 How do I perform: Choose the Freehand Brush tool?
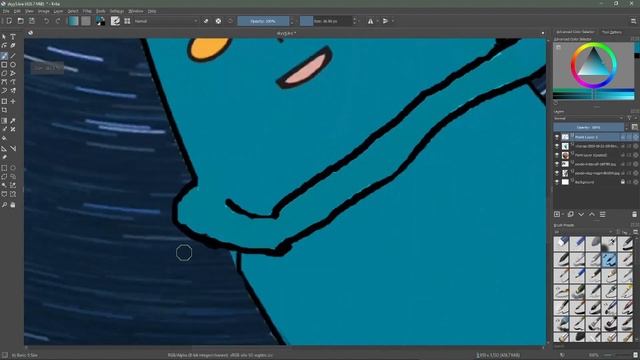pyautogui.click(x=4, y=56)
